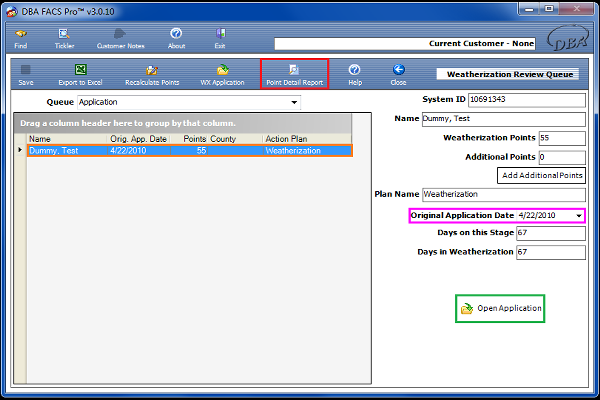Click the DBA logo
The image size is (600, 400).
pos(568,39)
